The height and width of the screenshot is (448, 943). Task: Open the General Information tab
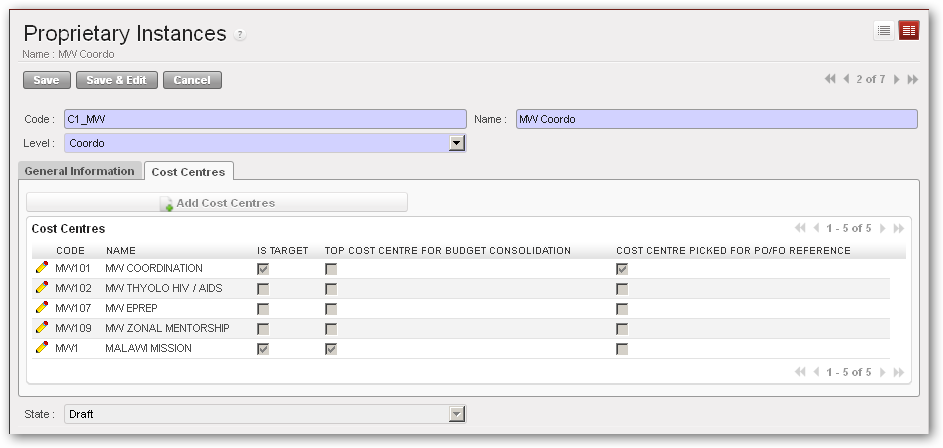[x=79, y=171]
